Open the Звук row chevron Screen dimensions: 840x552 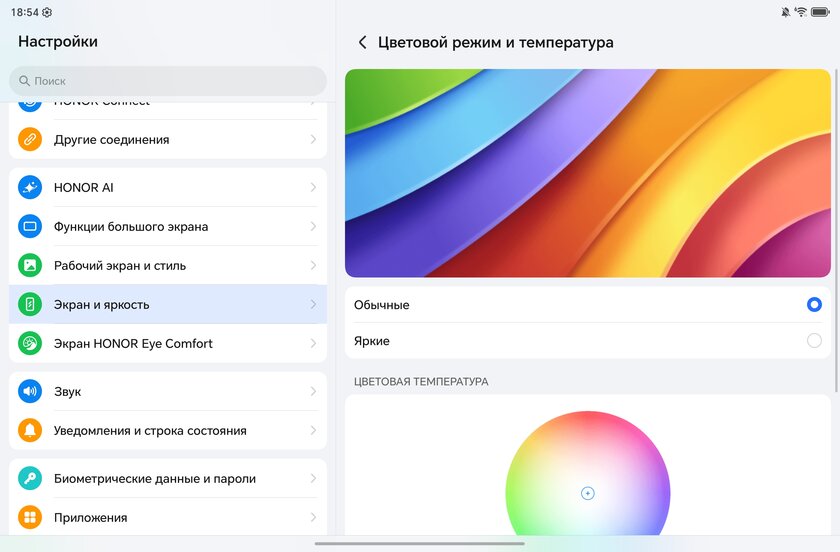click(x=313, y=391)
